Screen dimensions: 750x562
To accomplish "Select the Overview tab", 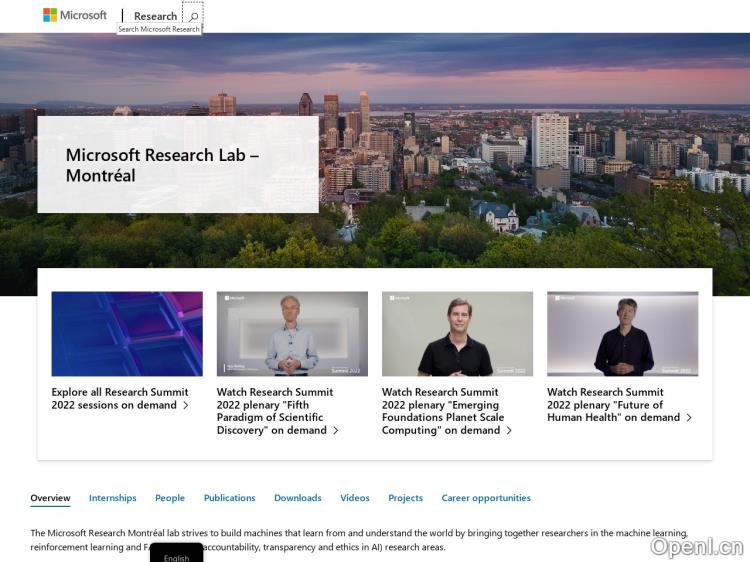I will [50, 498].
